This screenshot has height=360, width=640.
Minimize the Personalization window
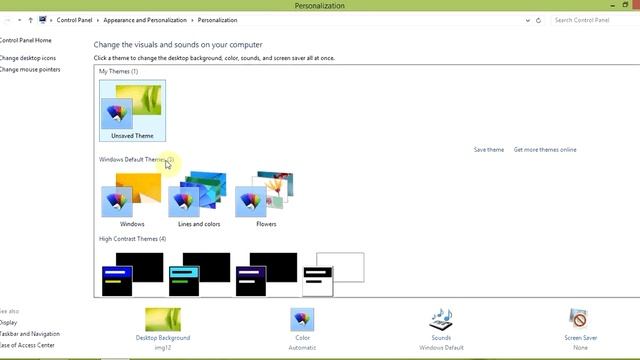613,5
